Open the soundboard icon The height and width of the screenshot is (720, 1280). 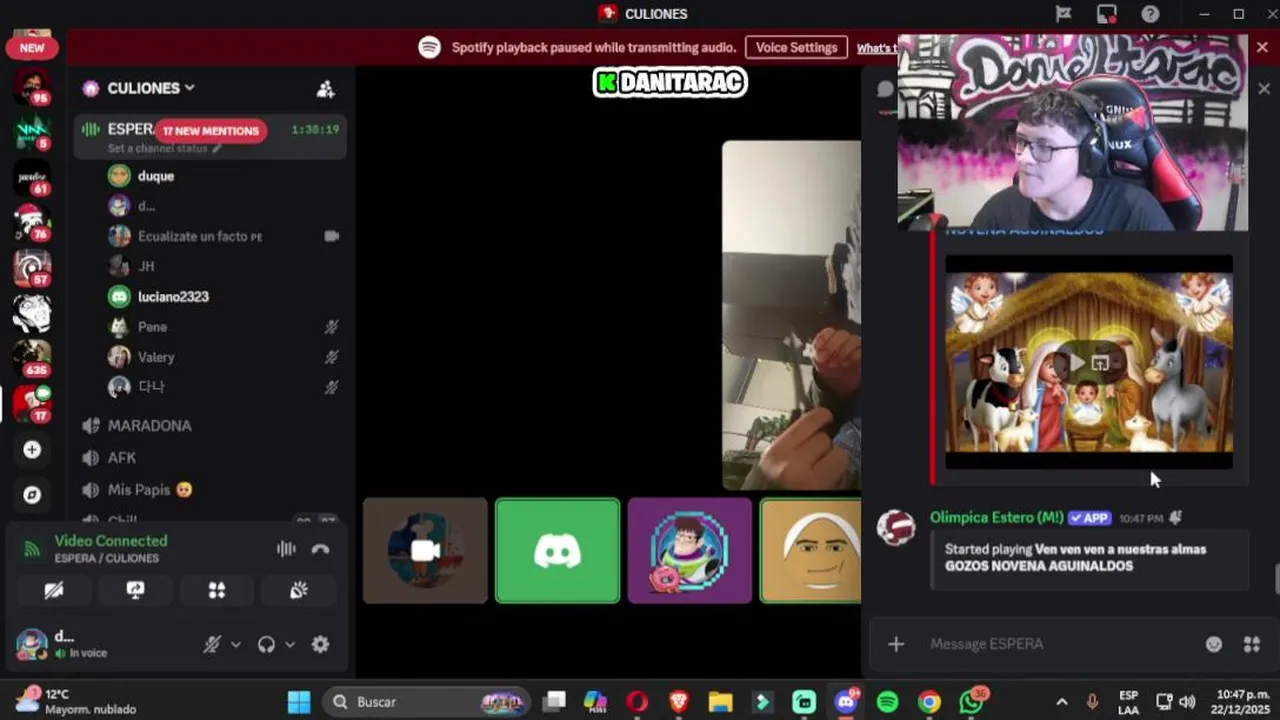click(x=298, y=590)
